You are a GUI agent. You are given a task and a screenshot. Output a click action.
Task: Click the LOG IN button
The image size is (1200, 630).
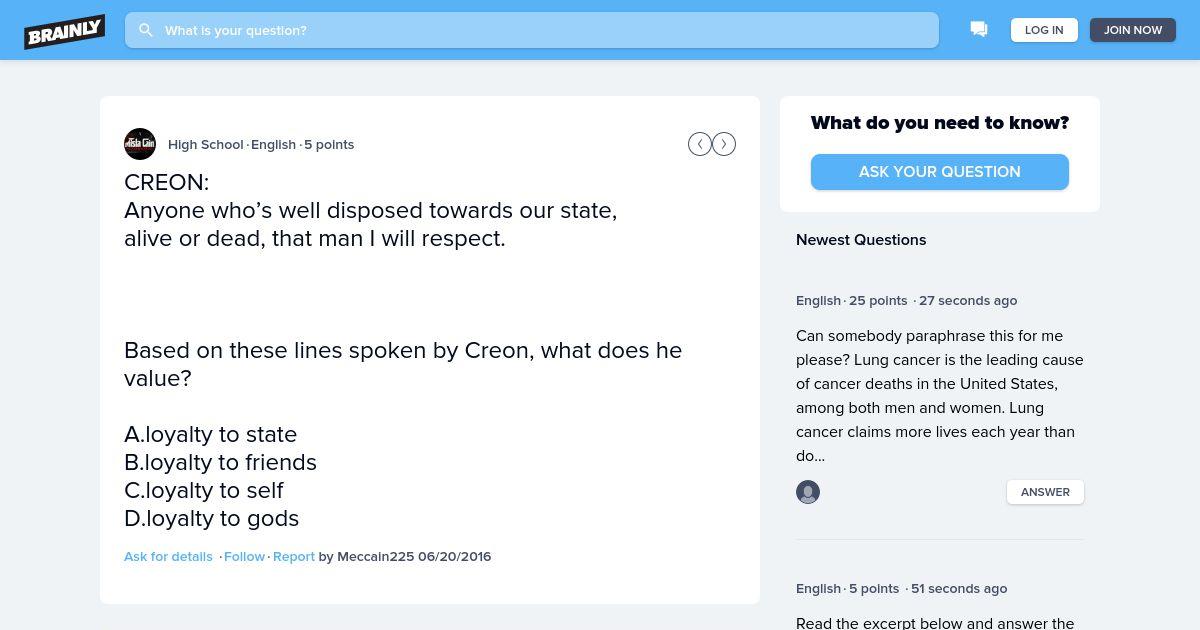(x=1044, y=30)
